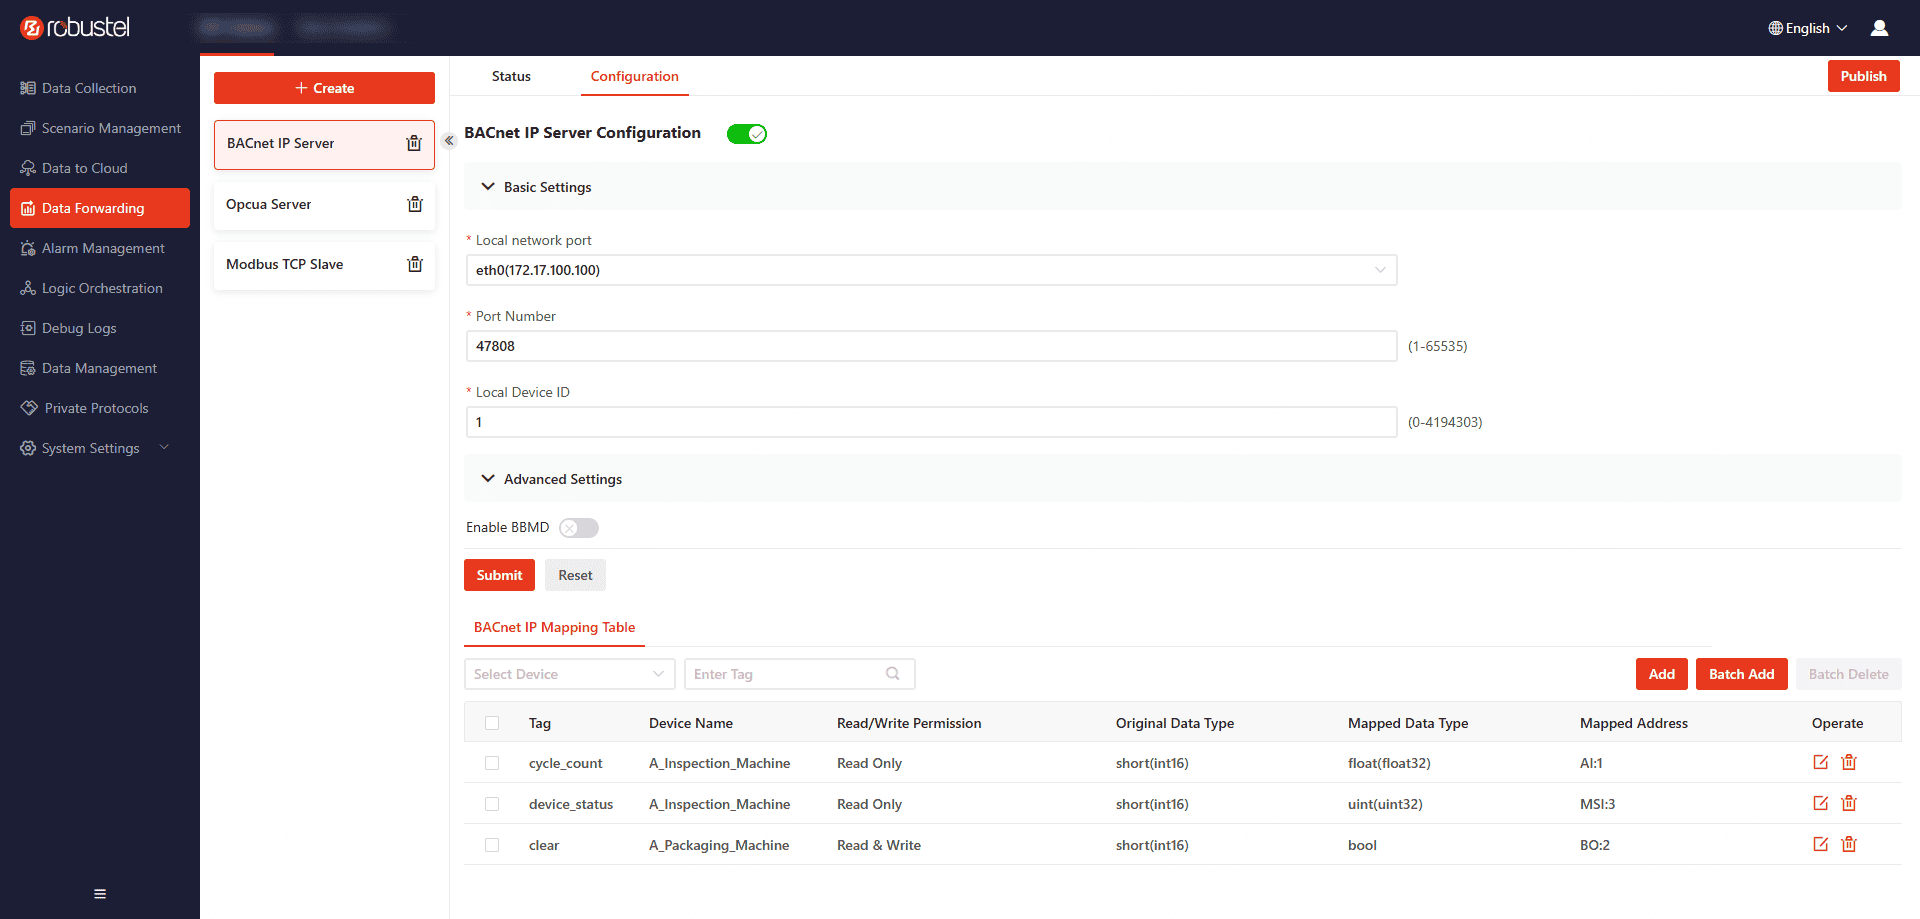Viewport: 1920px width, 919px height.
Task: Switch to the Configuration tab
Action: (634, 76)
